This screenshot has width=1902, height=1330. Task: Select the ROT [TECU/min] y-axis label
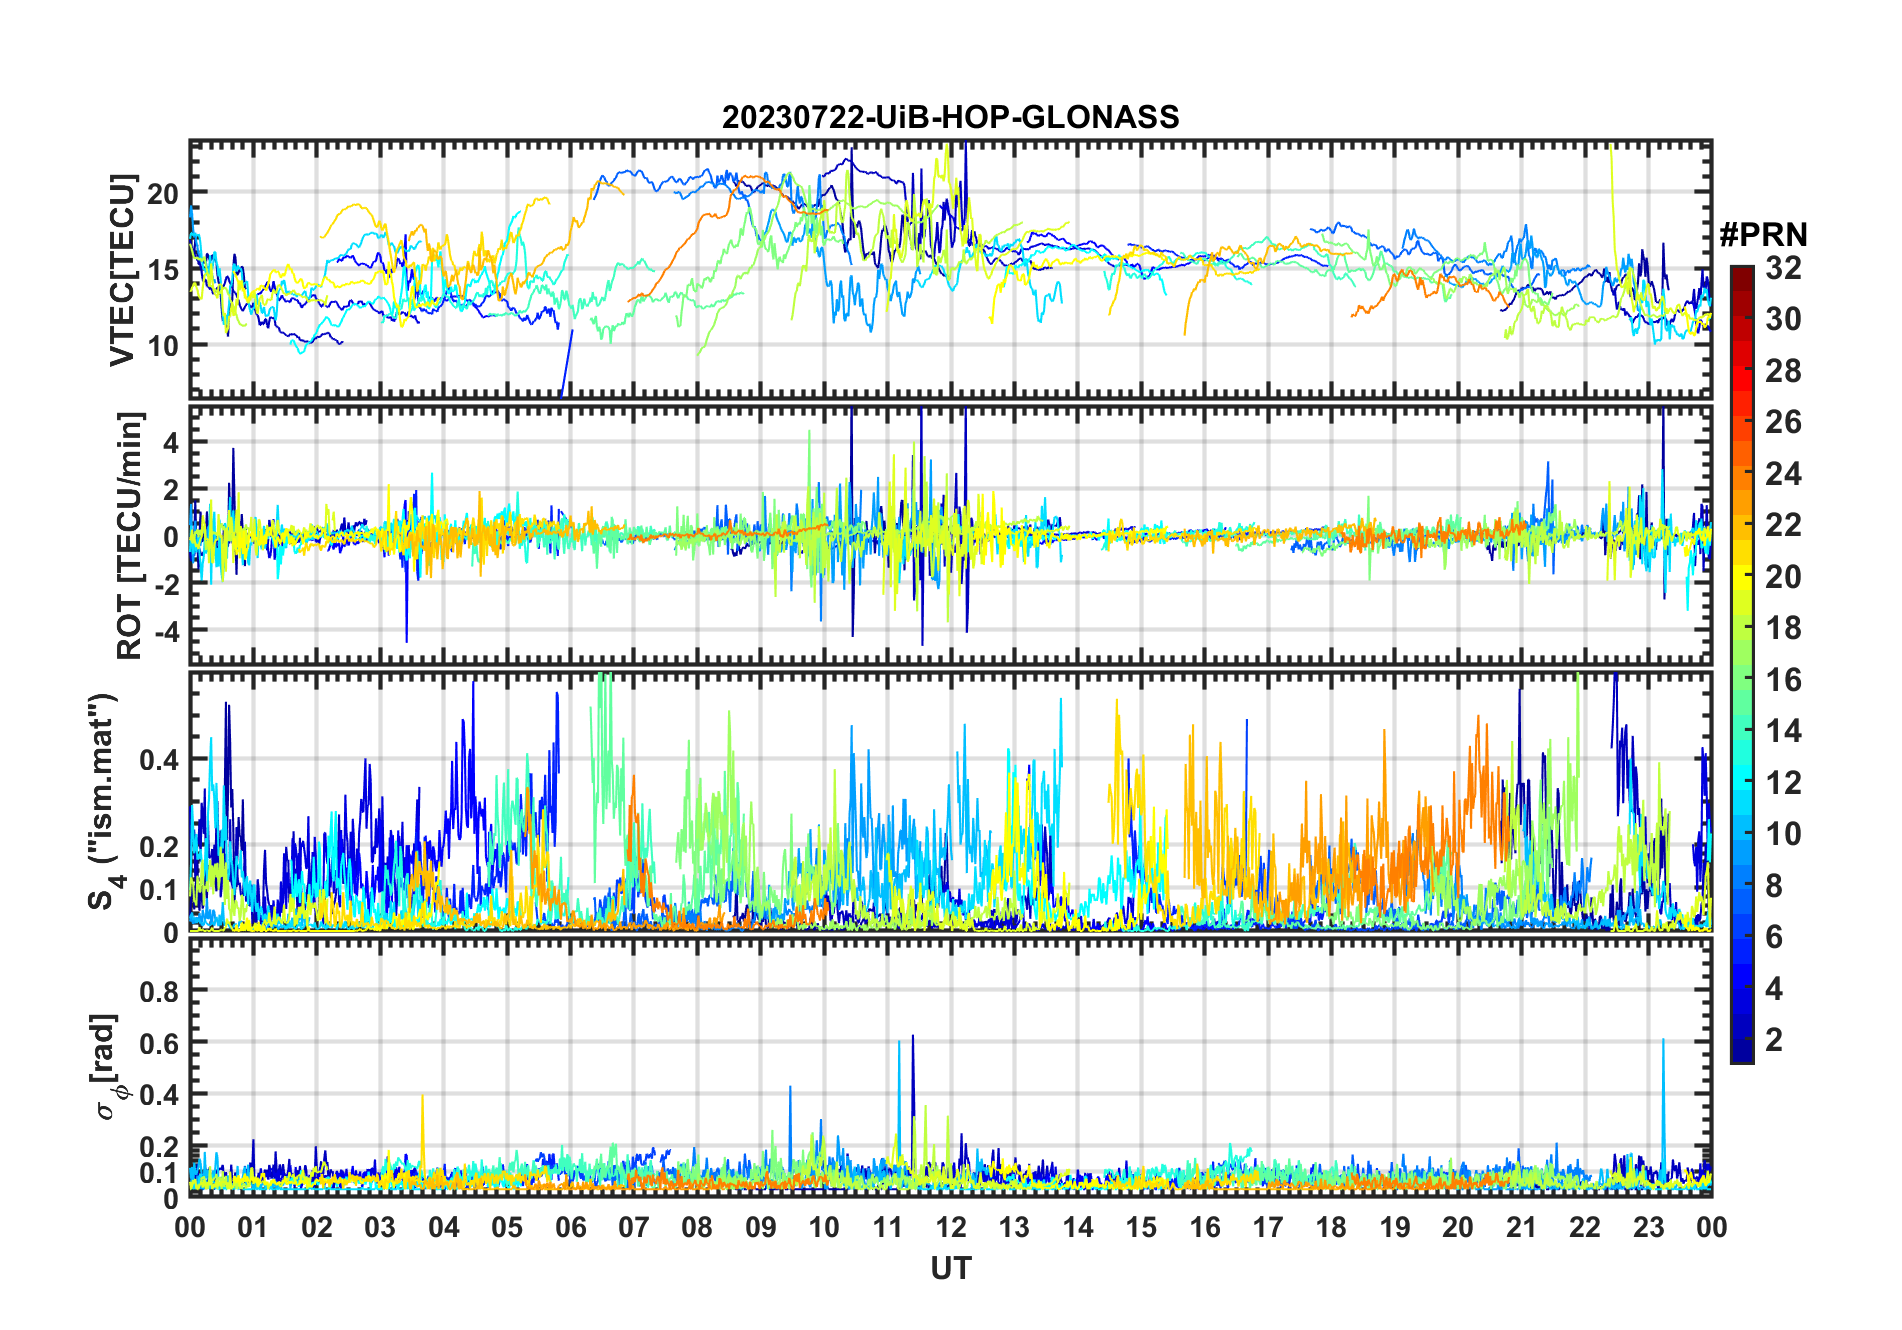130,535
